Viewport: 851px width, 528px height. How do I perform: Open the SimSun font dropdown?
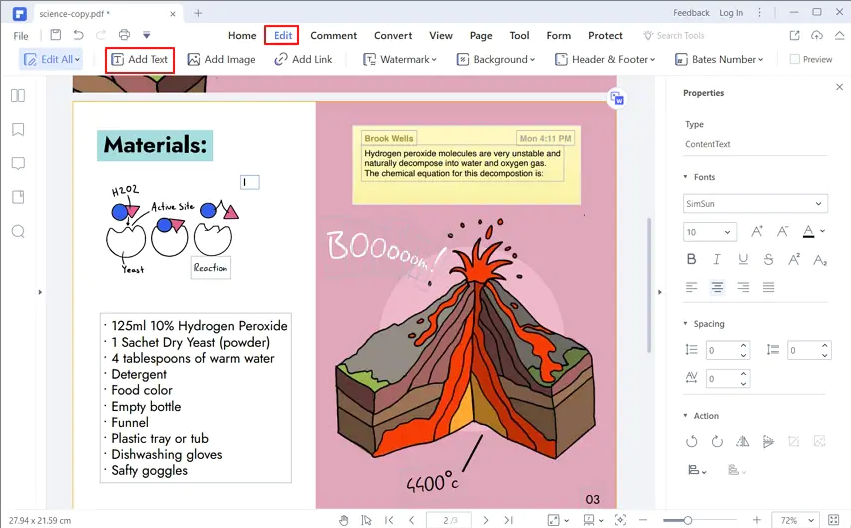tap(755, 203)
